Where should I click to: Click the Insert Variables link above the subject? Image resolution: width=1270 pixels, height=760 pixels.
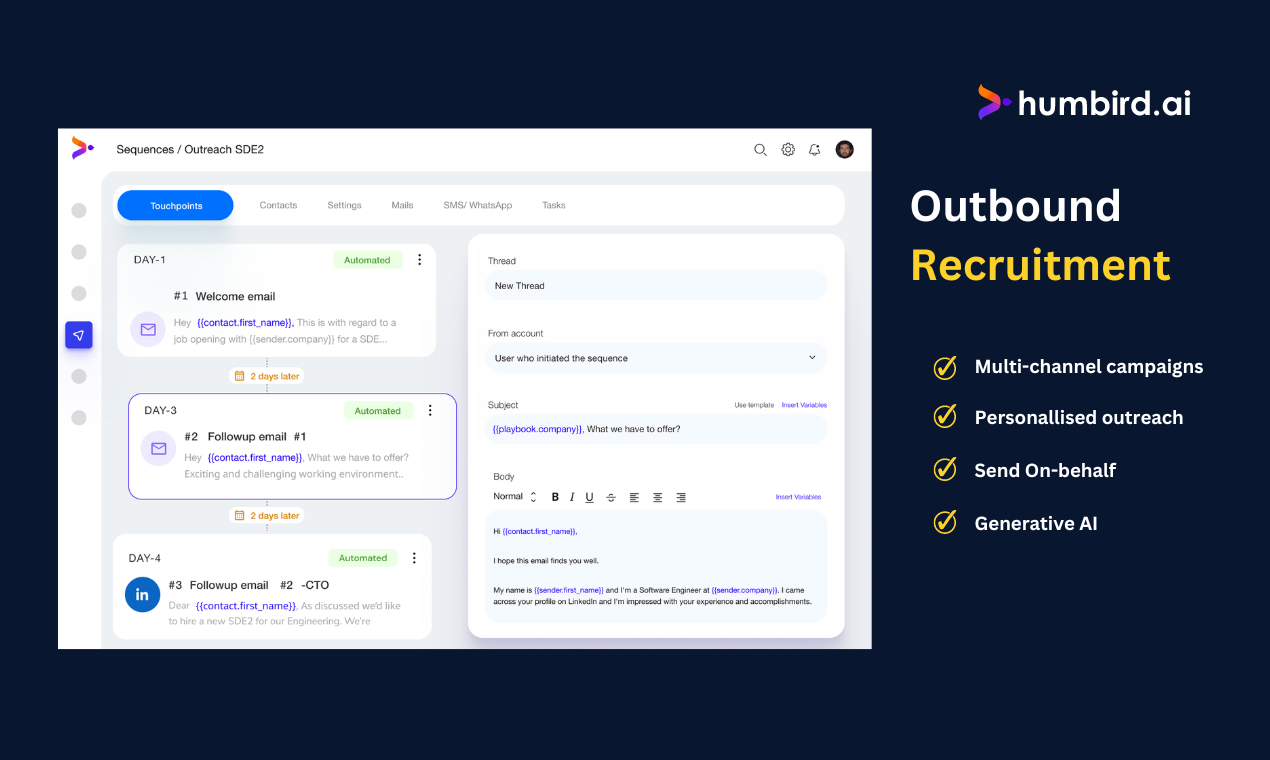[806, 404]
